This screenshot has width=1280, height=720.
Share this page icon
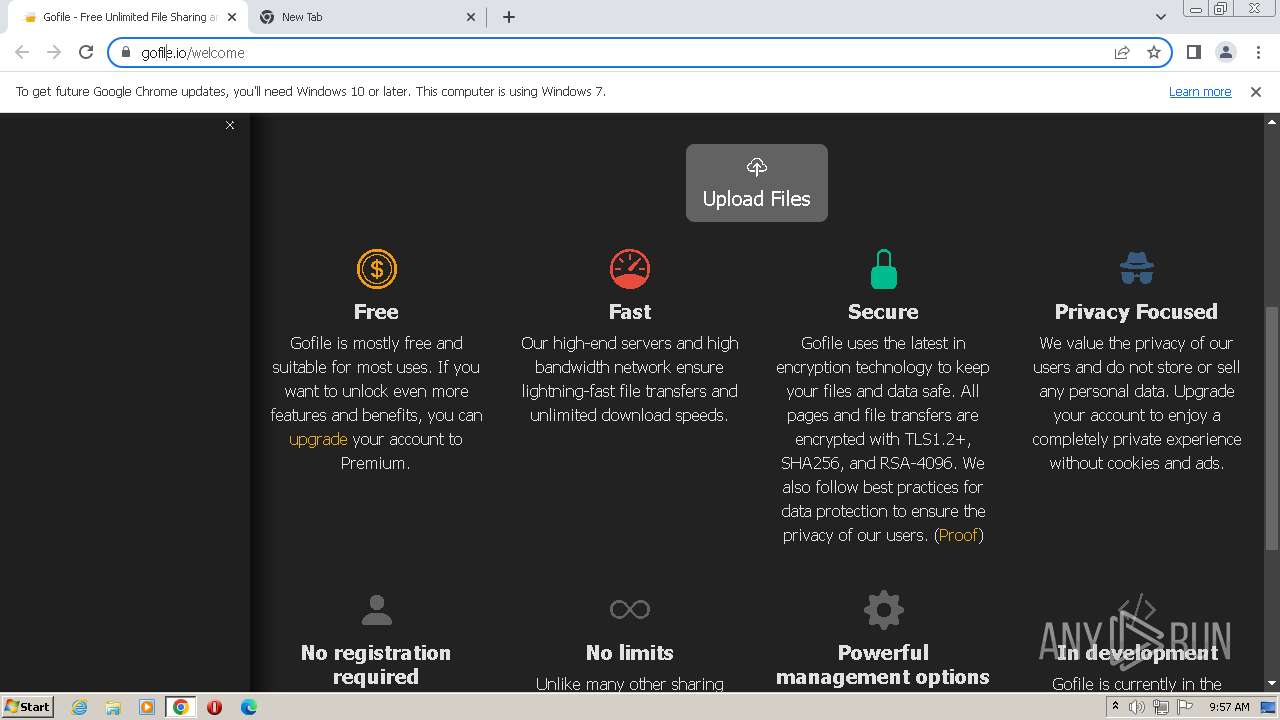pyautogui.click(x=1122, y=52)
